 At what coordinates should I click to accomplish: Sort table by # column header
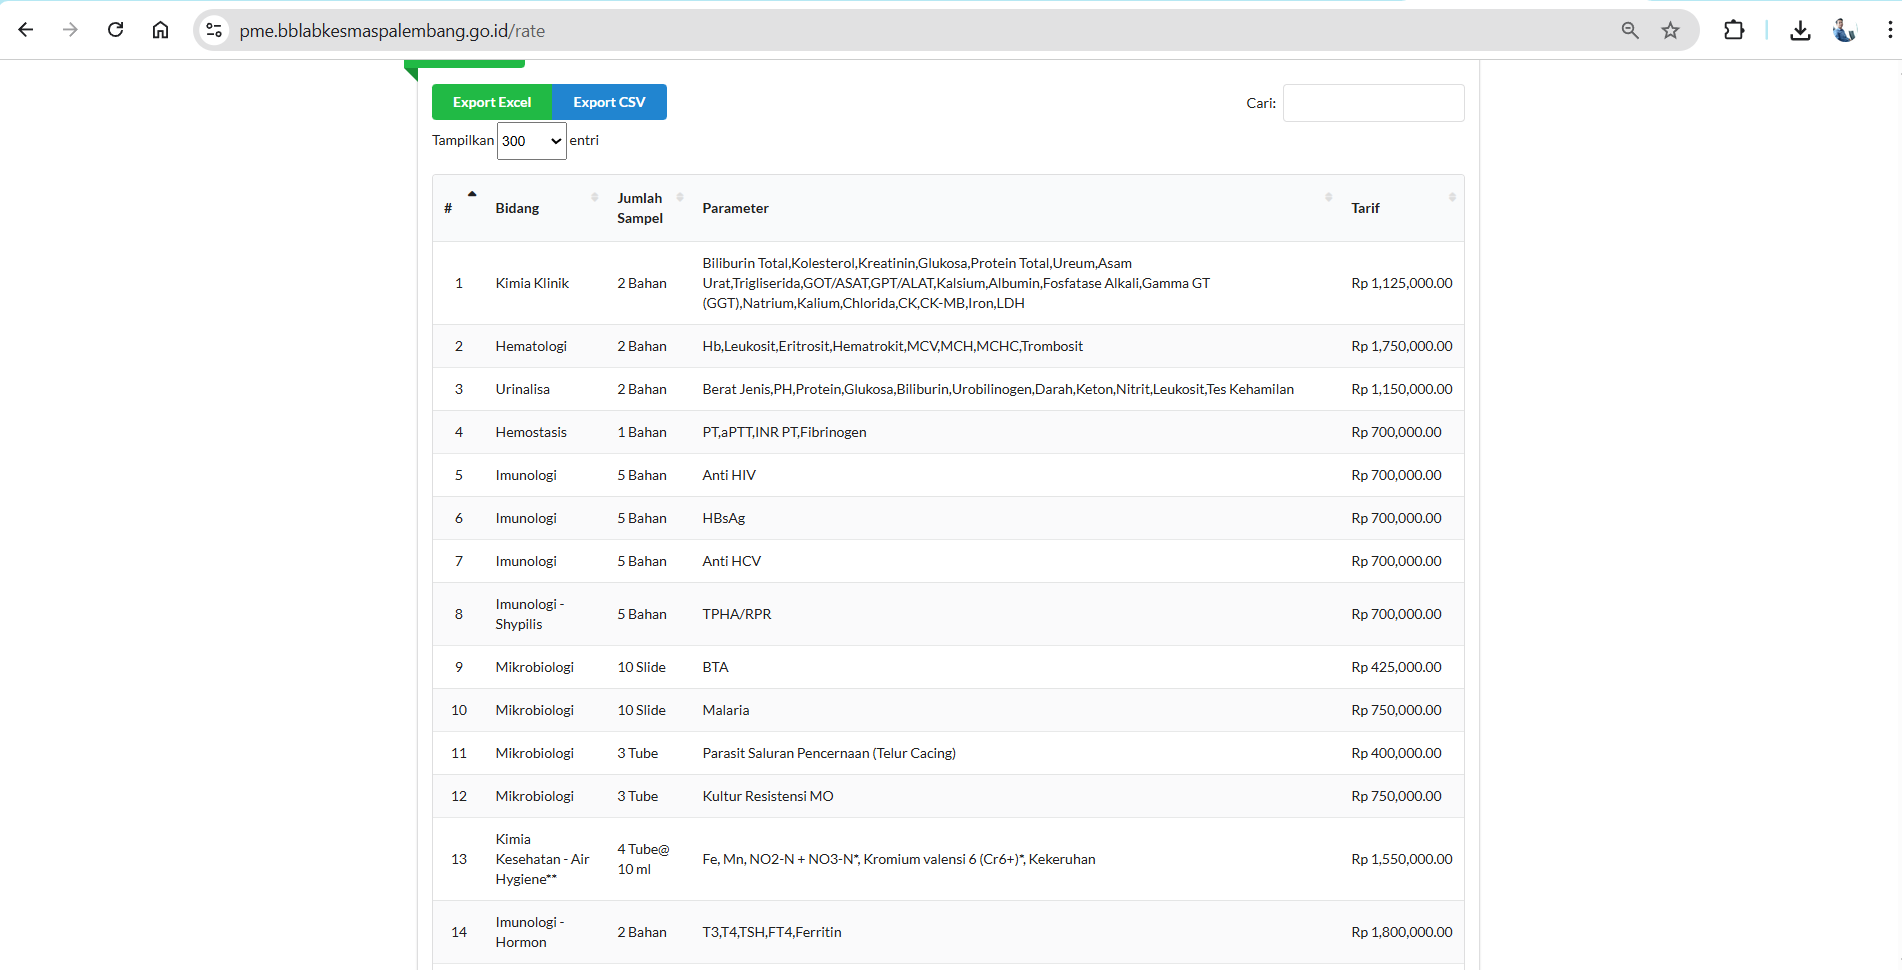449,208
